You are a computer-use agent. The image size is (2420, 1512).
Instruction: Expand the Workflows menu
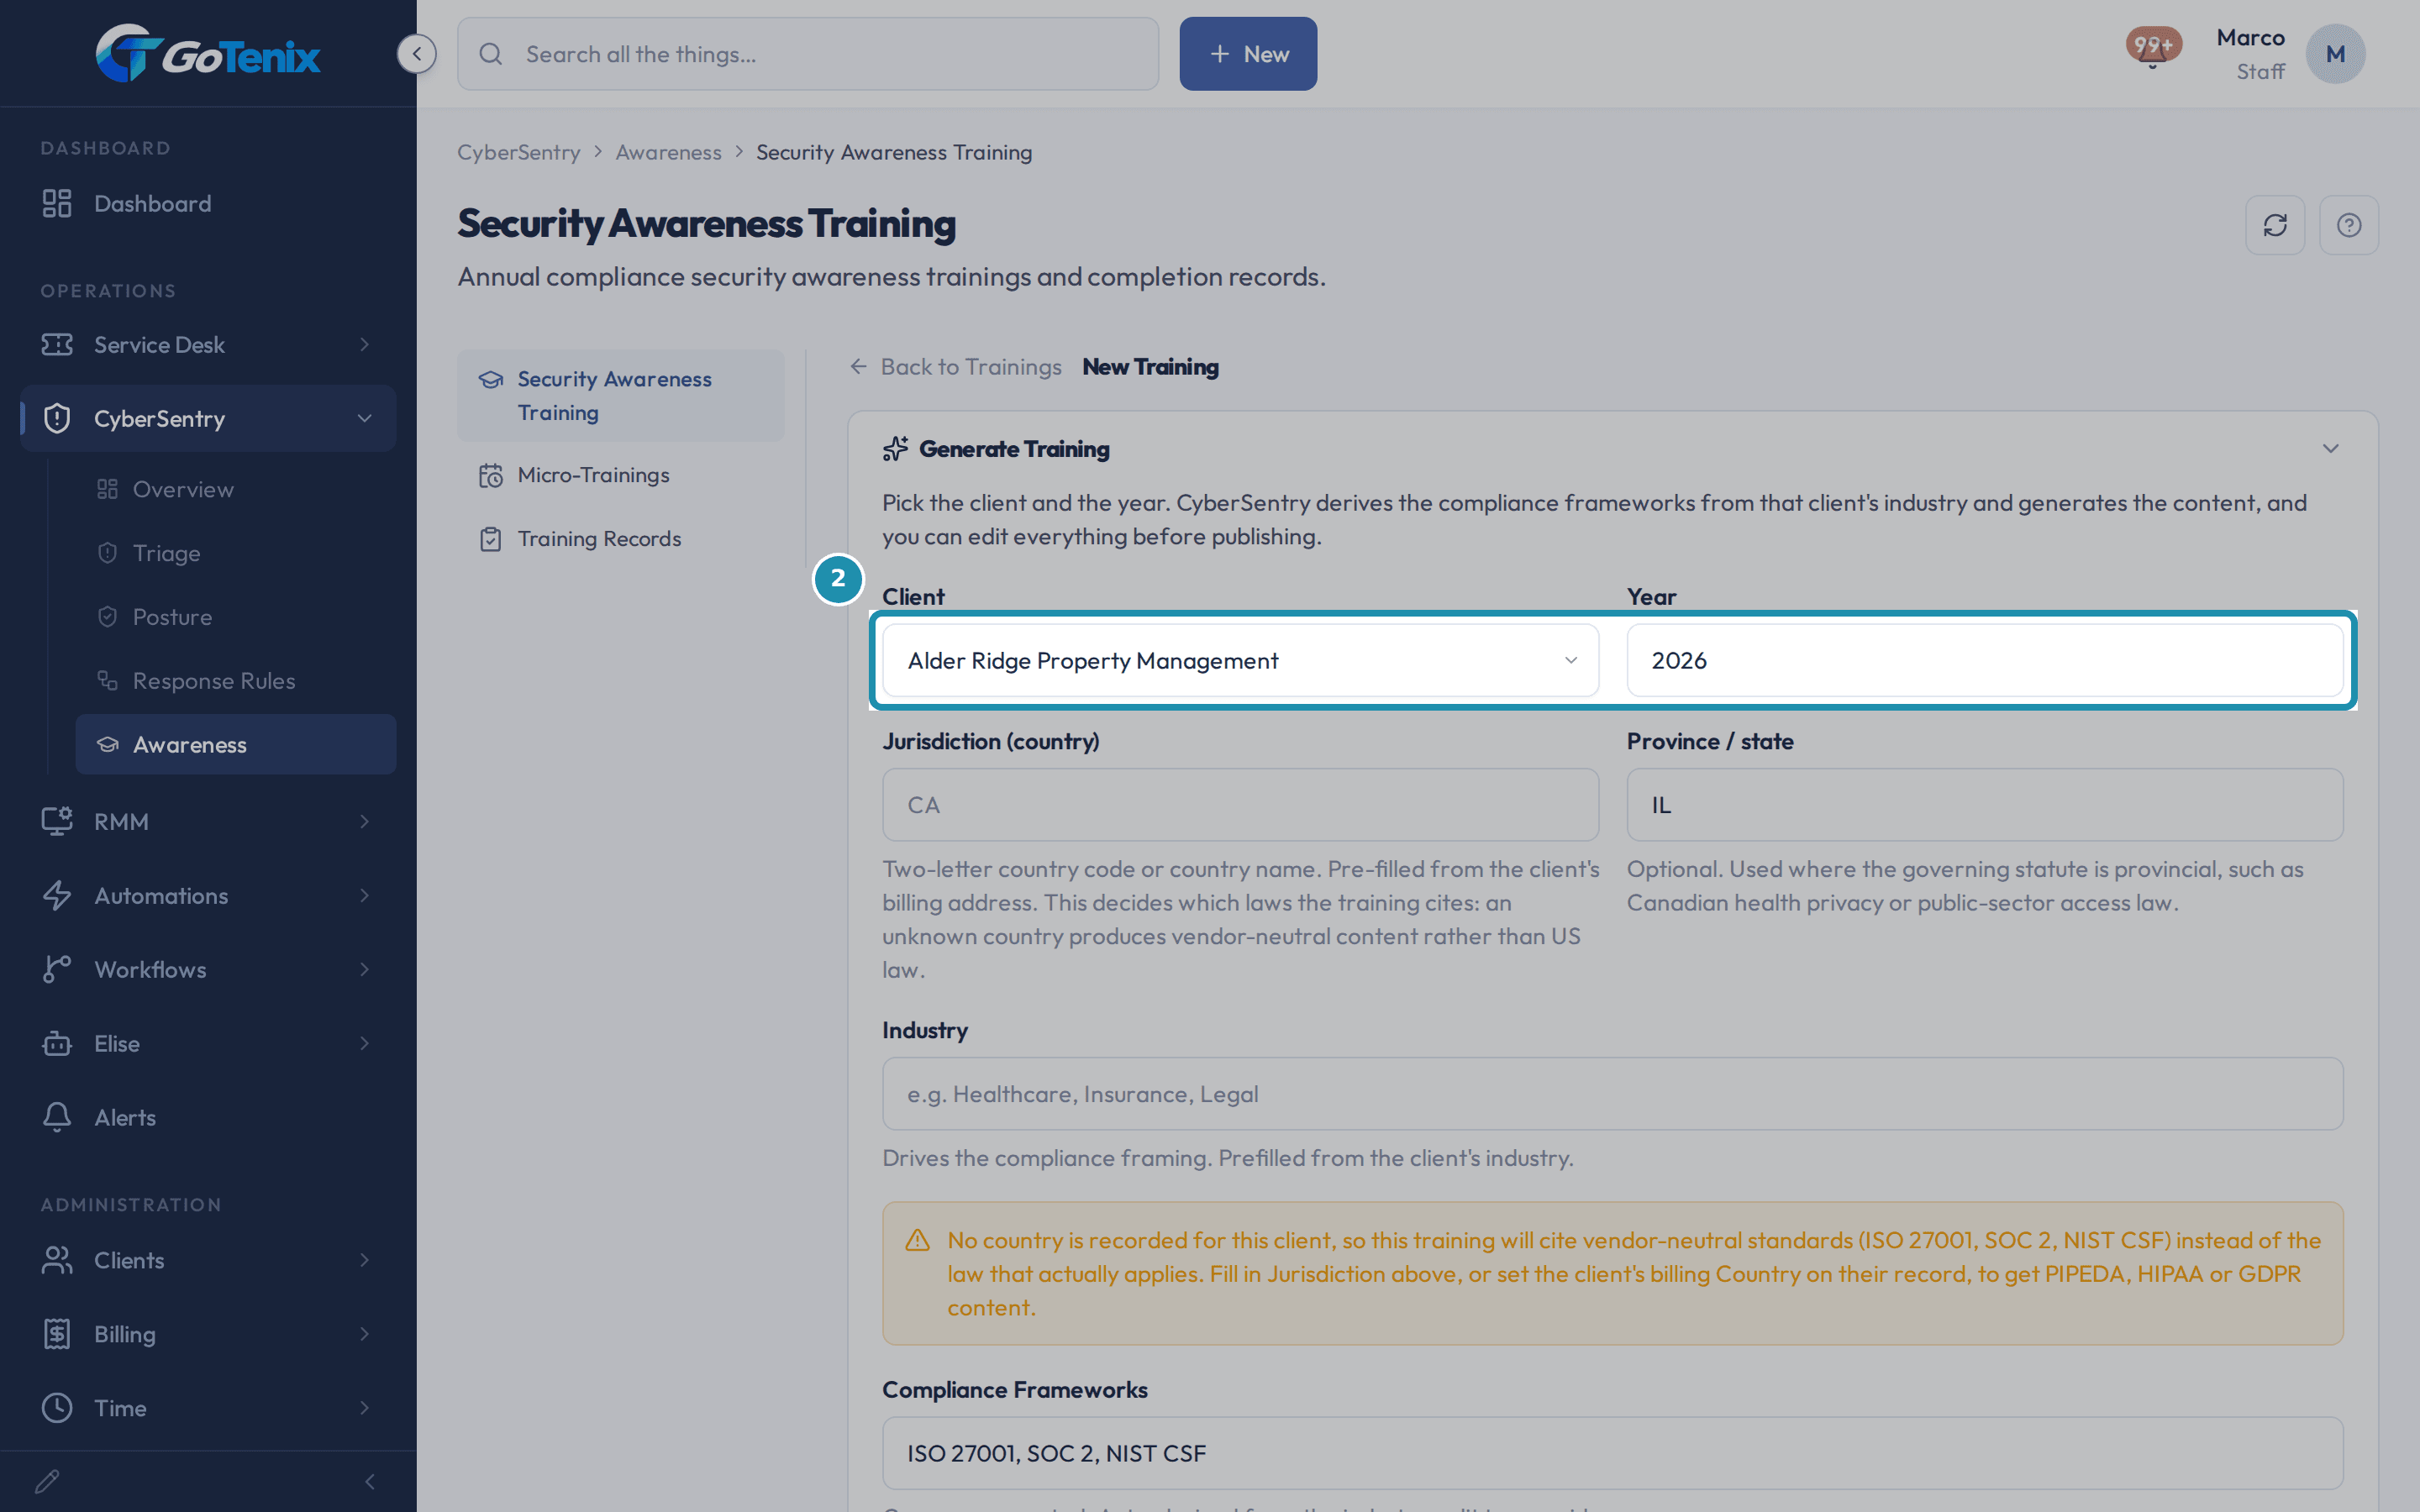coord(208,969)
